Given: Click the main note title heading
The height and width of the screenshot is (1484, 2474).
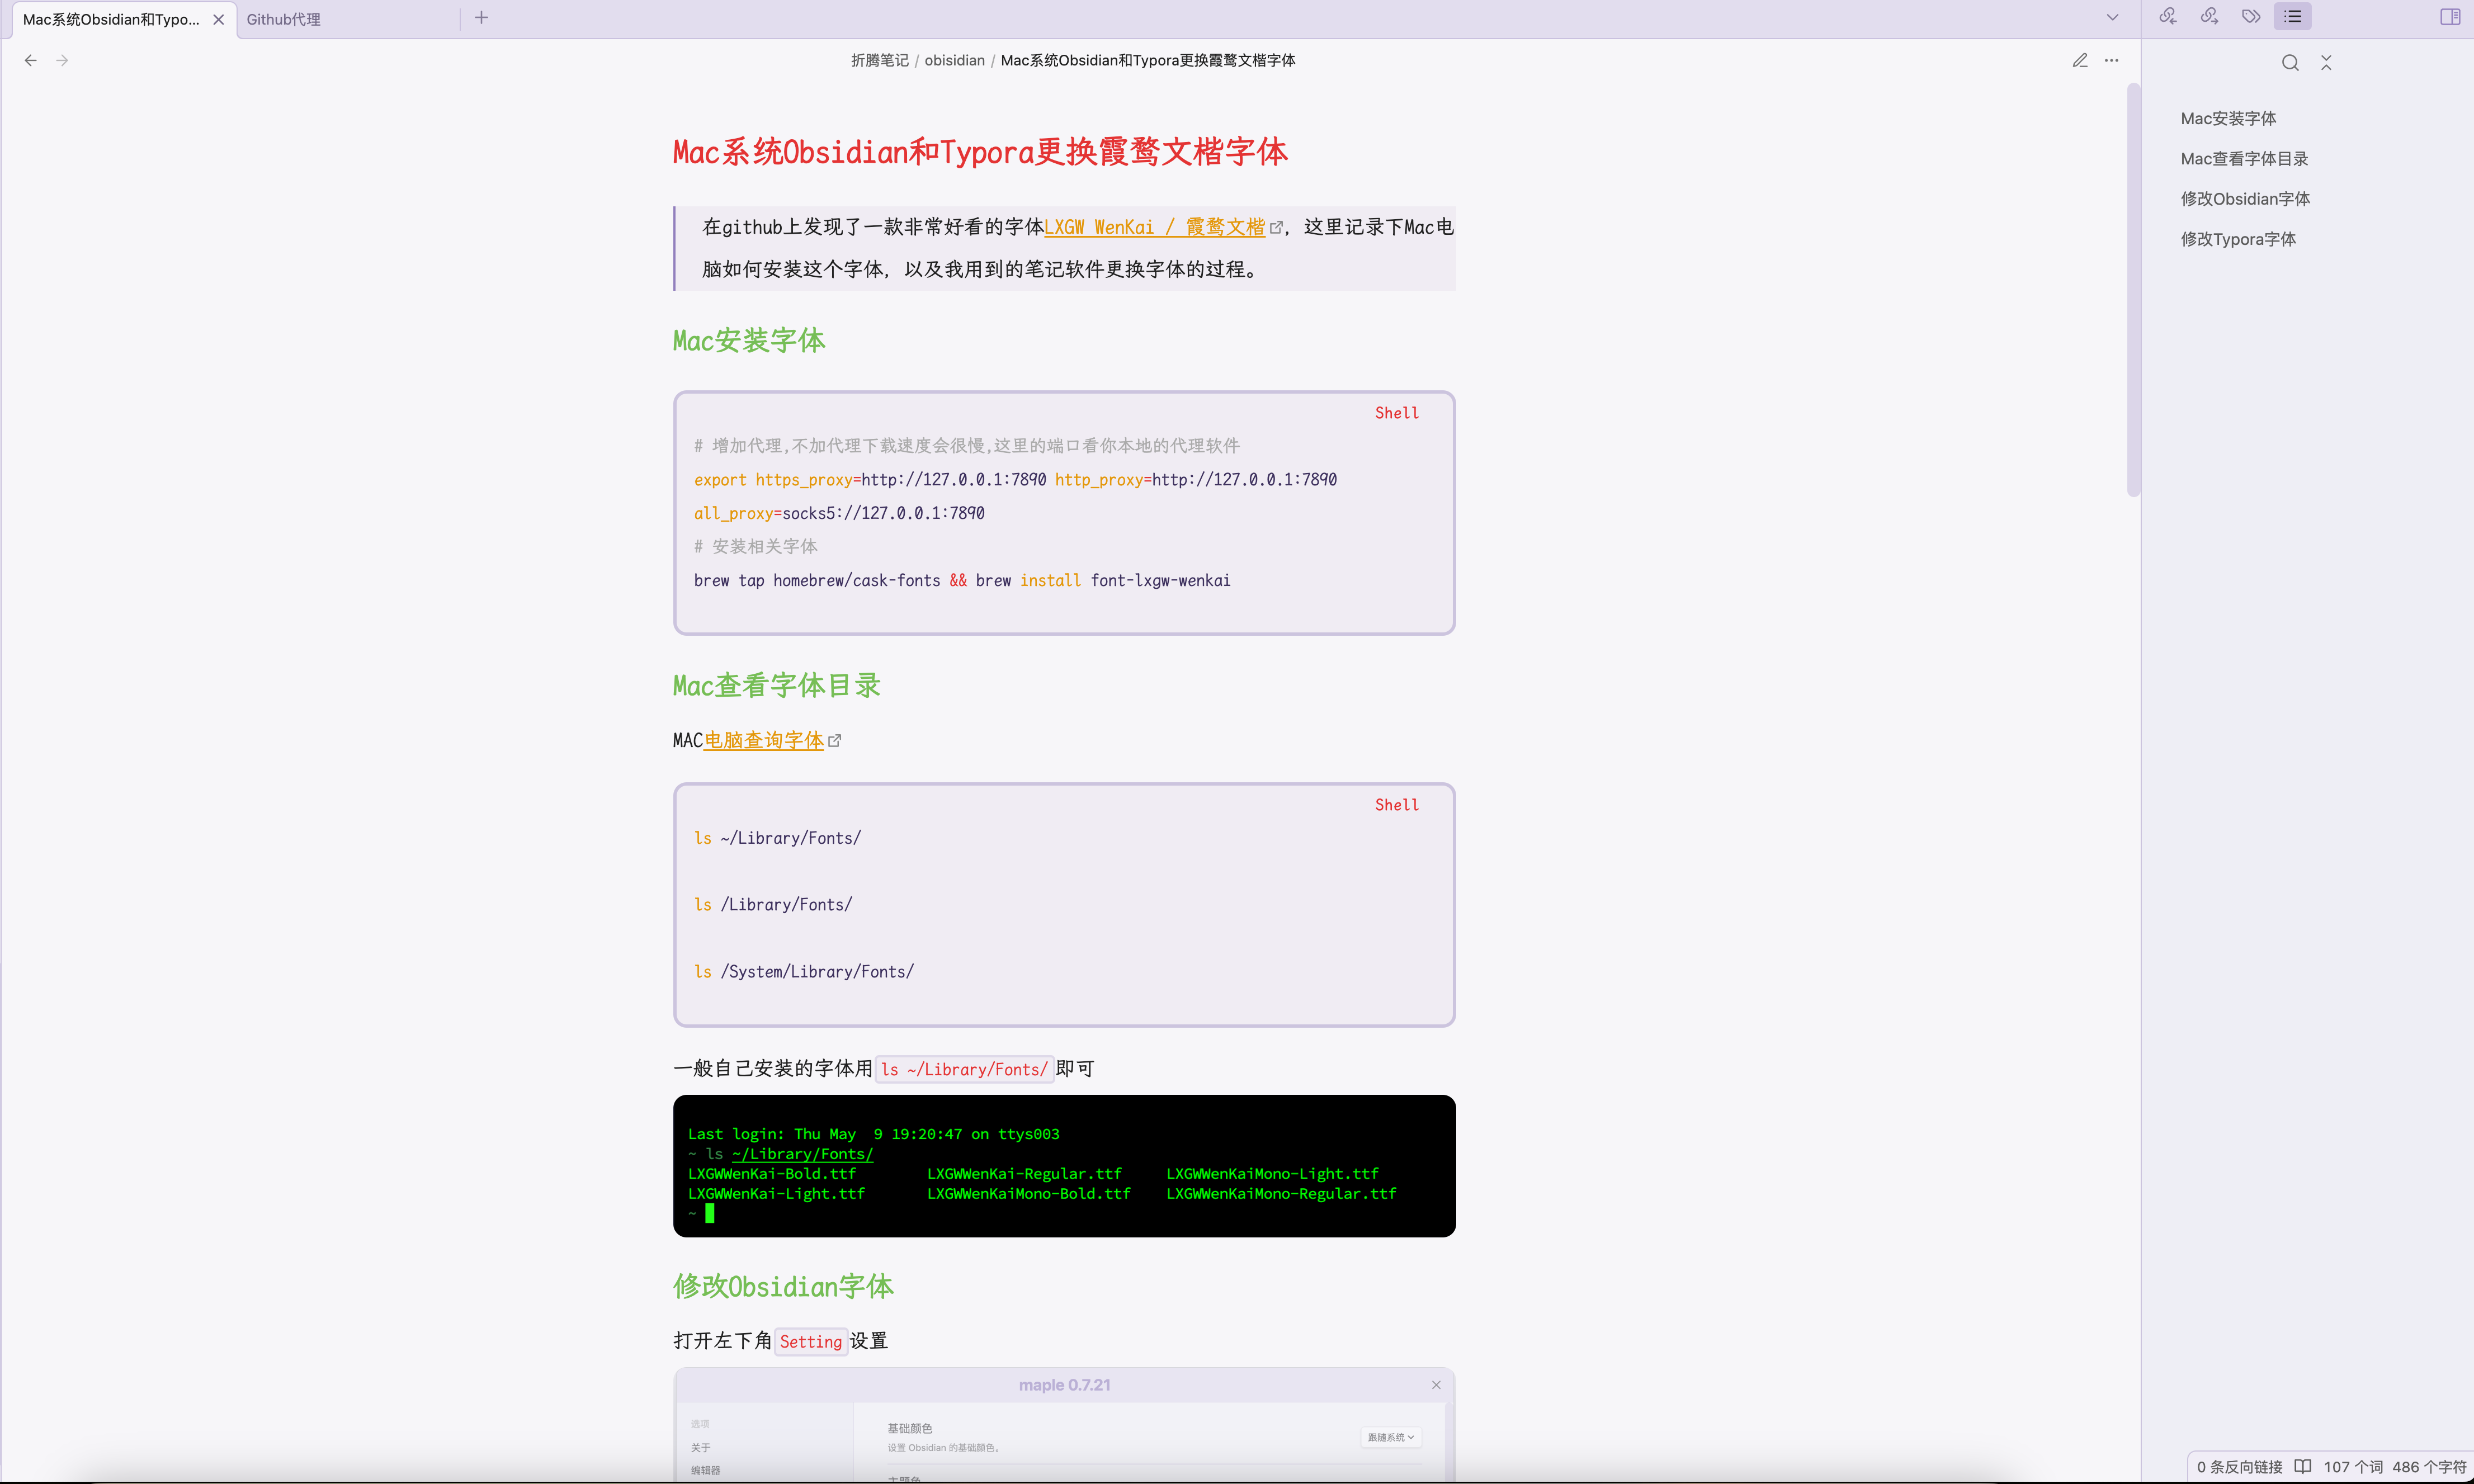Looking at the screenshot, I should coord(980,152).
